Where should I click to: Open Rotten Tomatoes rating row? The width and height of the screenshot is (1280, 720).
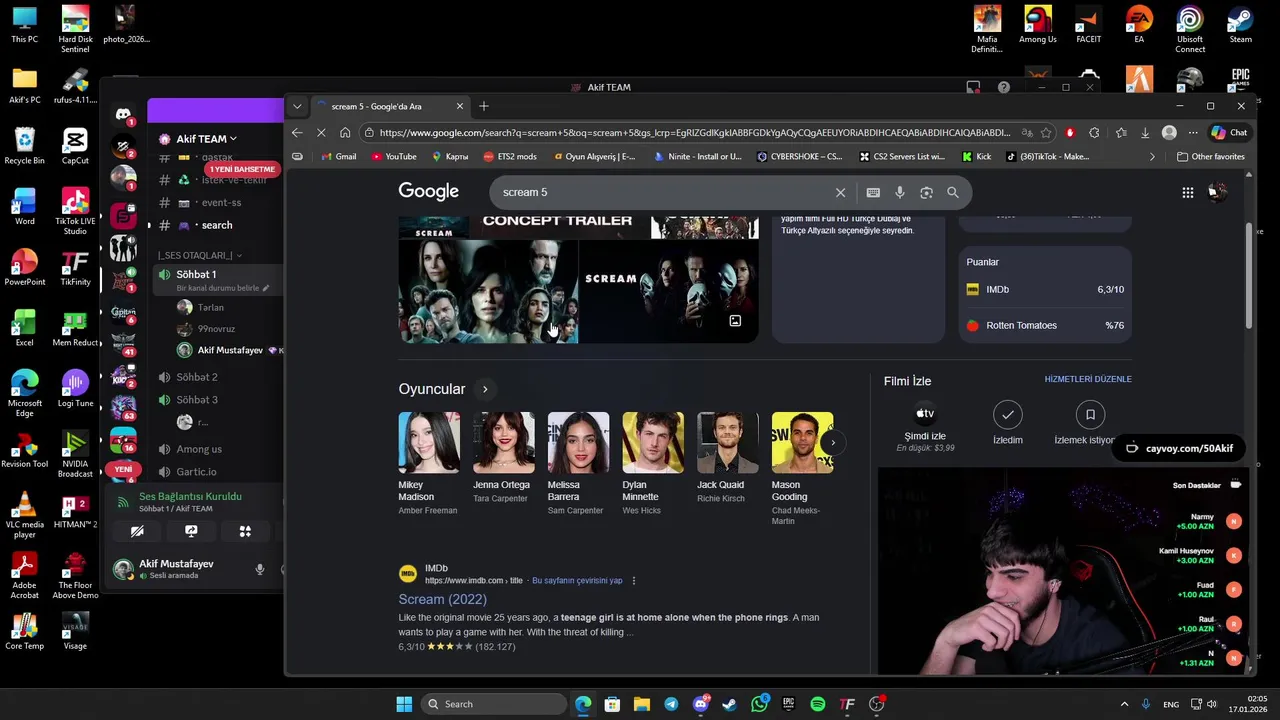point(1045,325)
